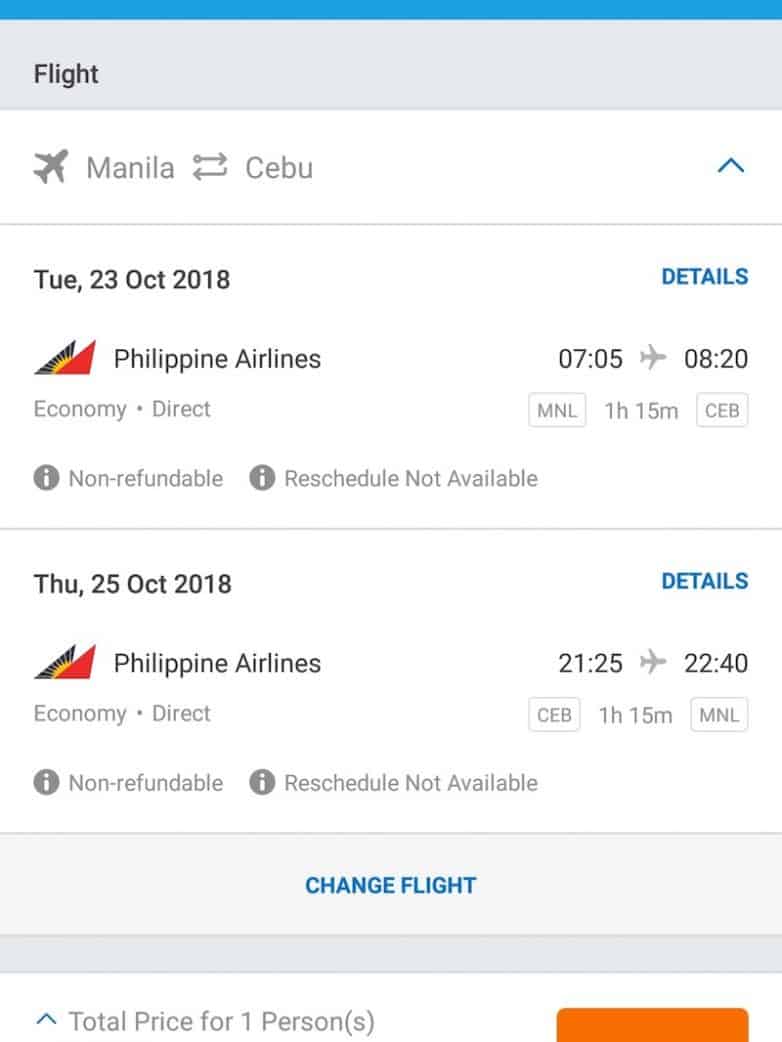Viewport: 782px width, 1042px height.
Task: Tap the Non-refundable info icon for the 25 Oct flight
Action: tap(46, 782)
